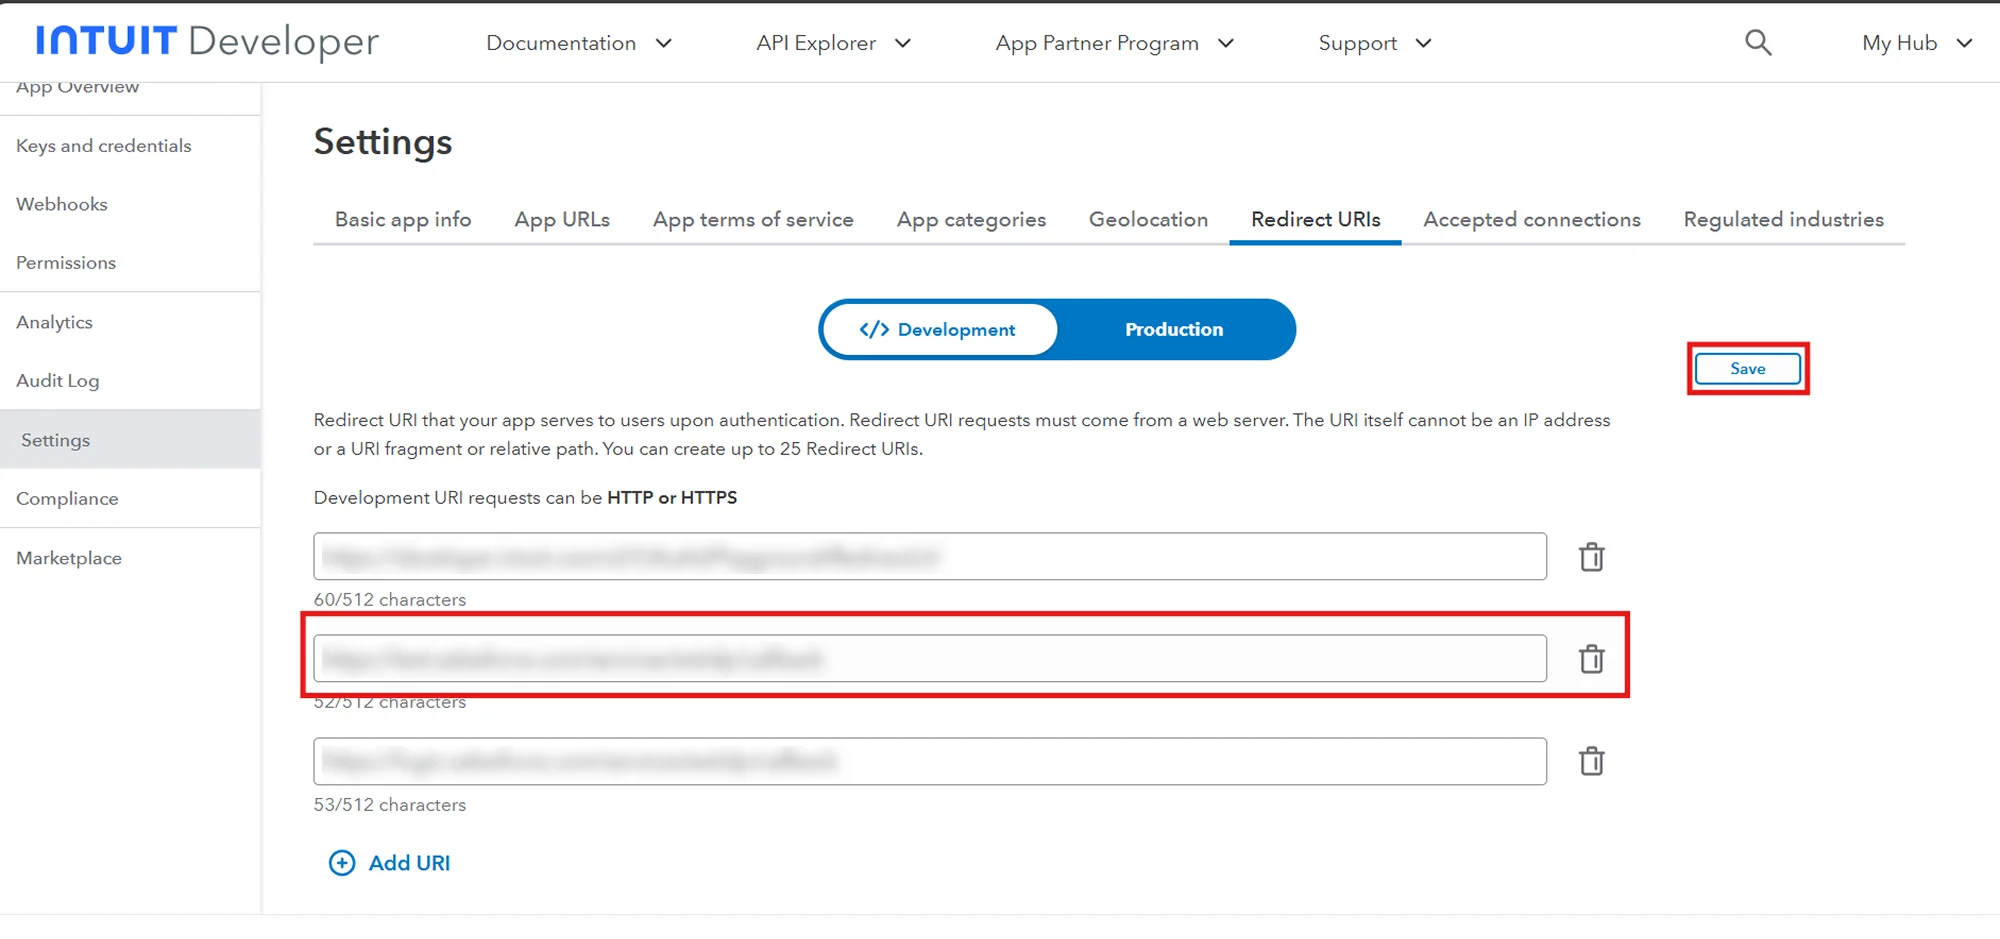Open the Documentation dropdown menu
The height and width of the screenshot is (939, 2000).
point(580,42)
